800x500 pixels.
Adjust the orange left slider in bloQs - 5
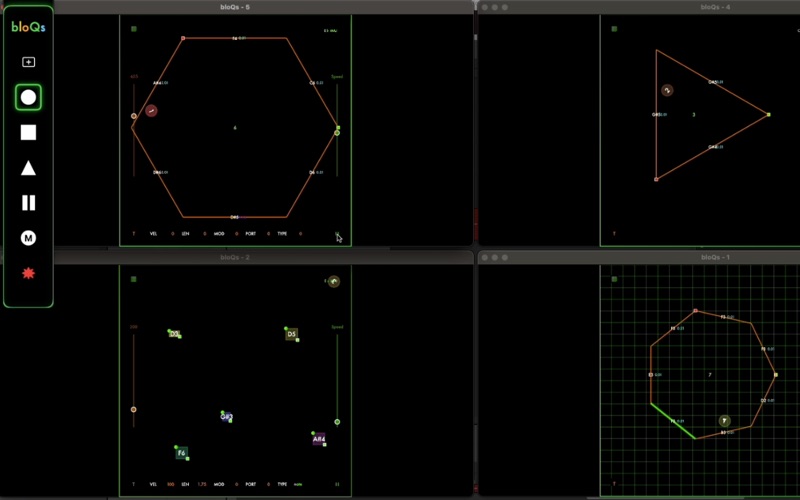134,116
